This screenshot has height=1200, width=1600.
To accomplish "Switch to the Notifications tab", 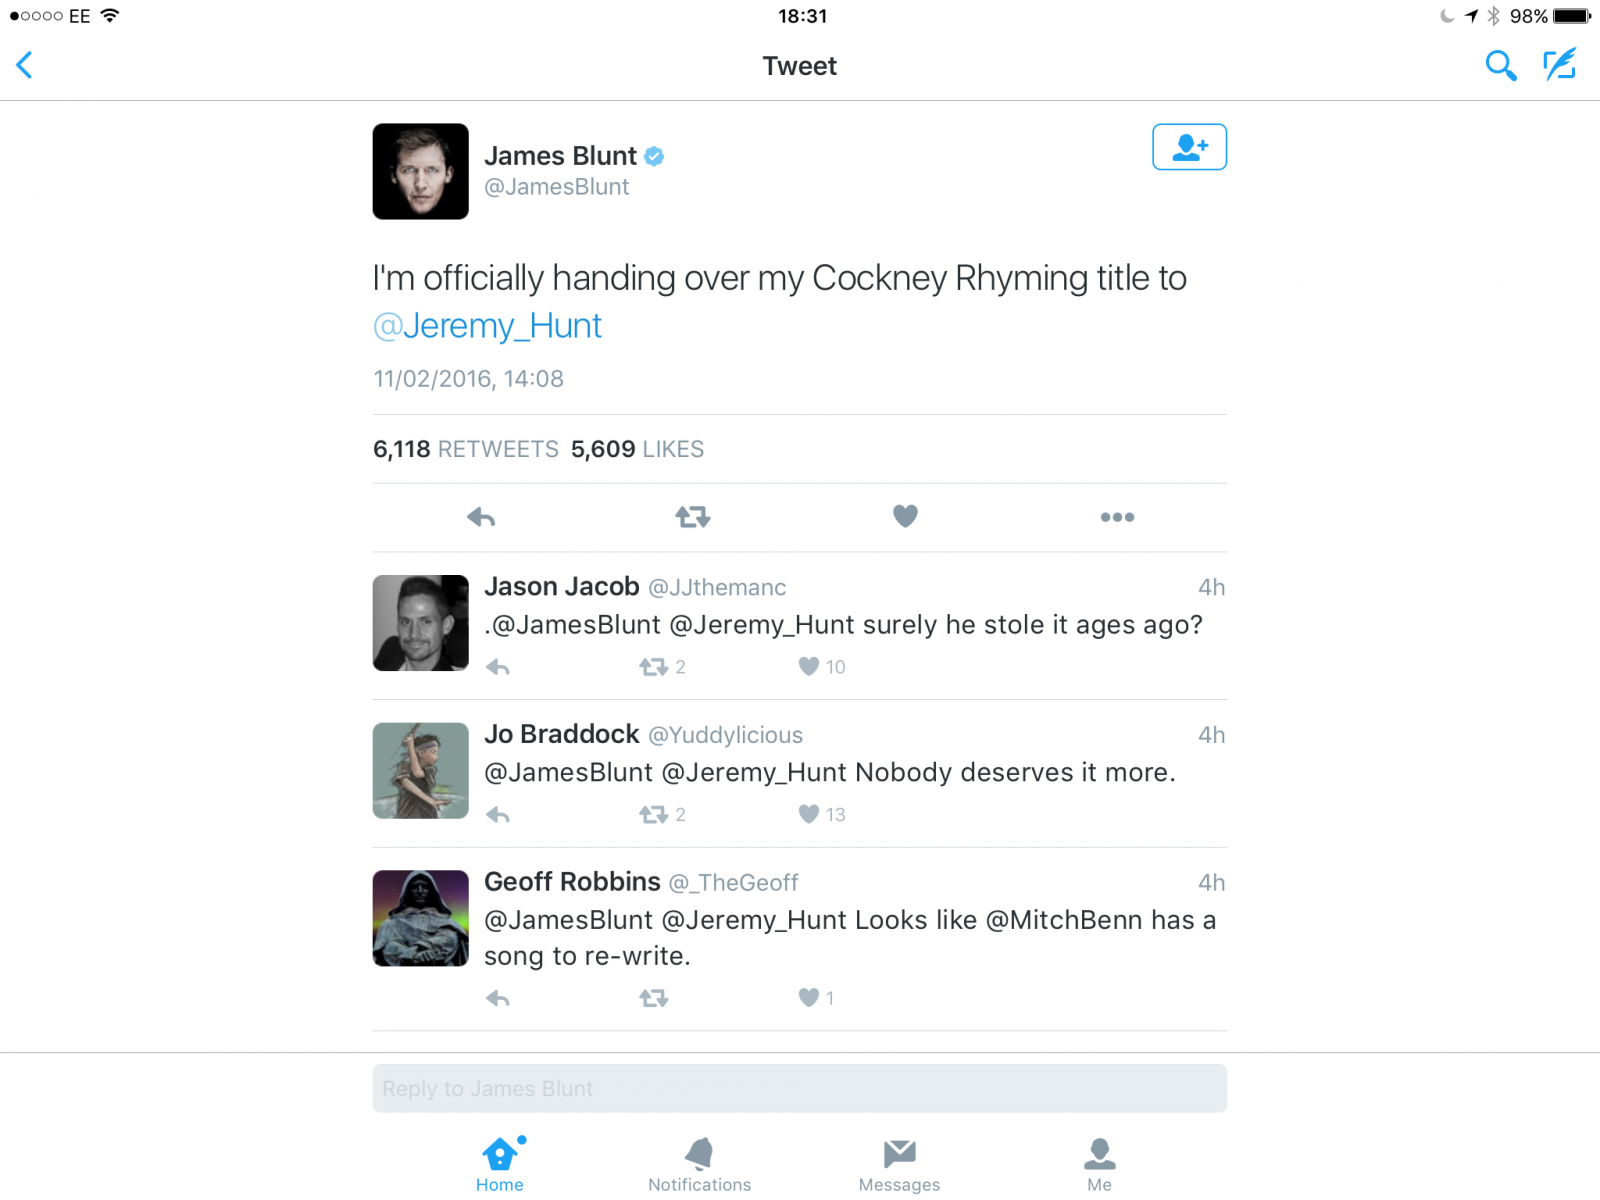I will (x=699, y=1165).
